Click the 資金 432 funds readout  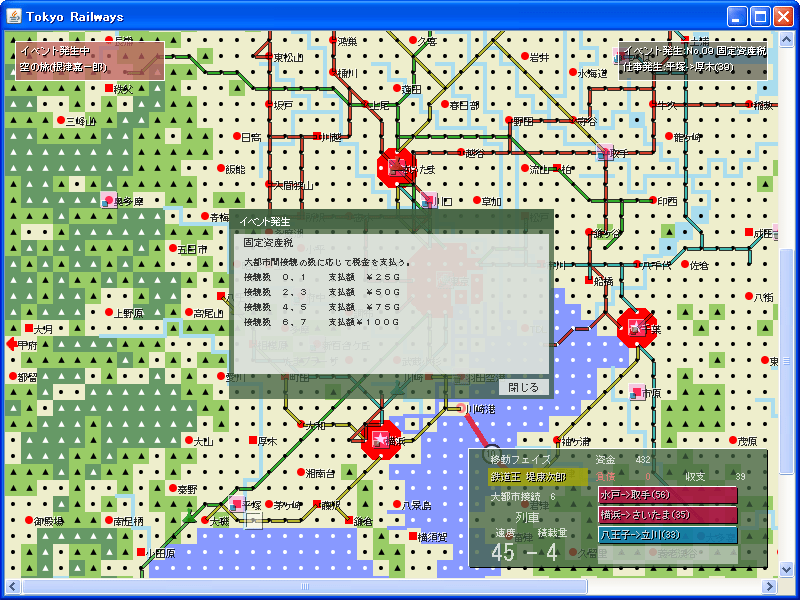(x=622, y=460)
